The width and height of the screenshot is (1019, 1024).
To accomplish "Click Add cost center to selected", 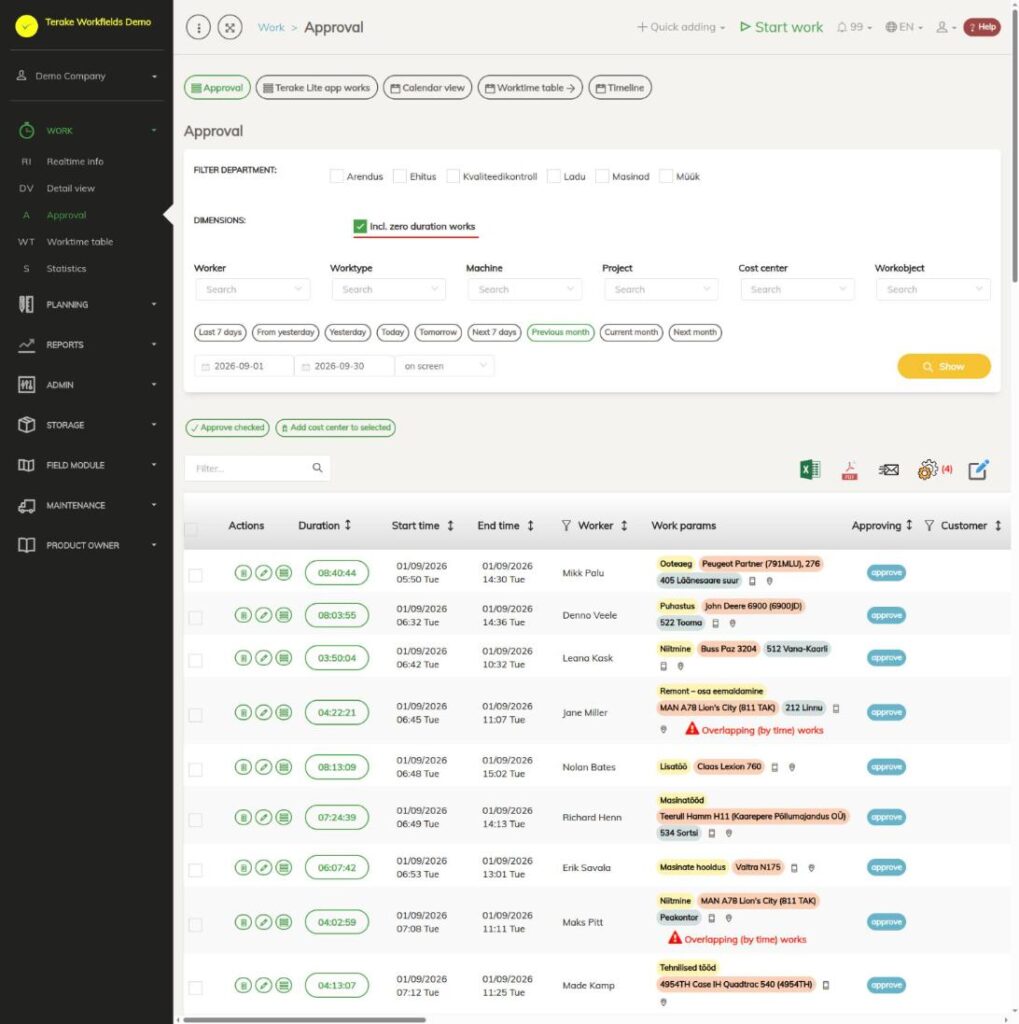I will coord(336,428).
